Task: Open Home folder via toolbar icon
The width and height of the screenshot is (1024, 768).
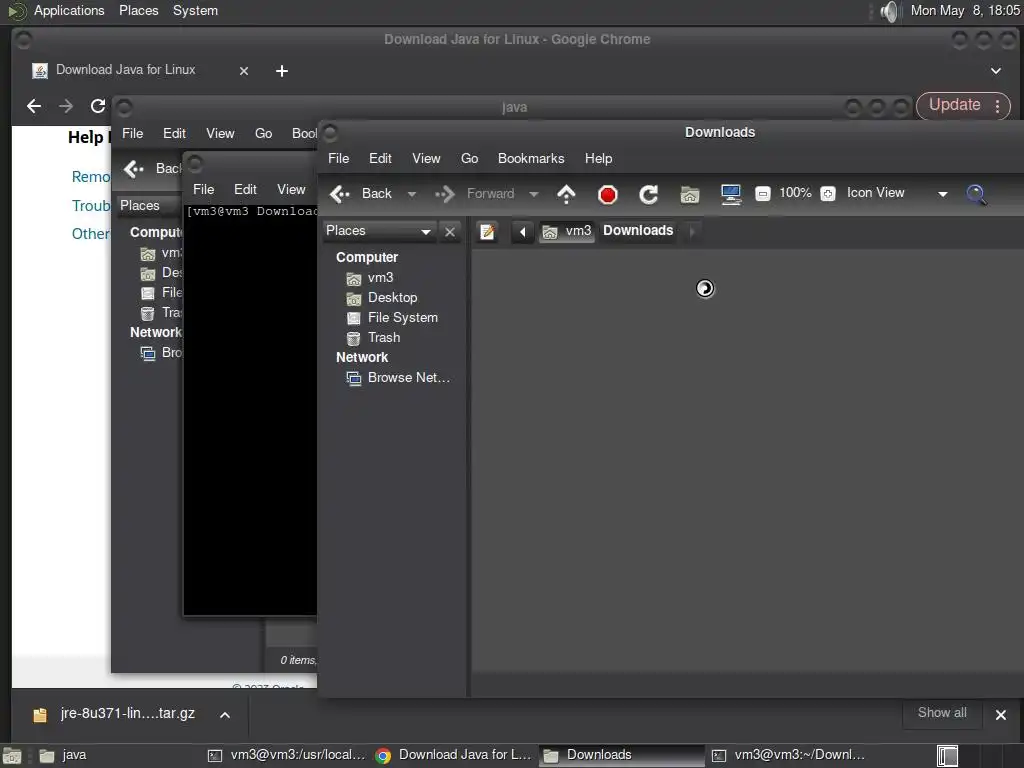Action: [x=690, y=194]
